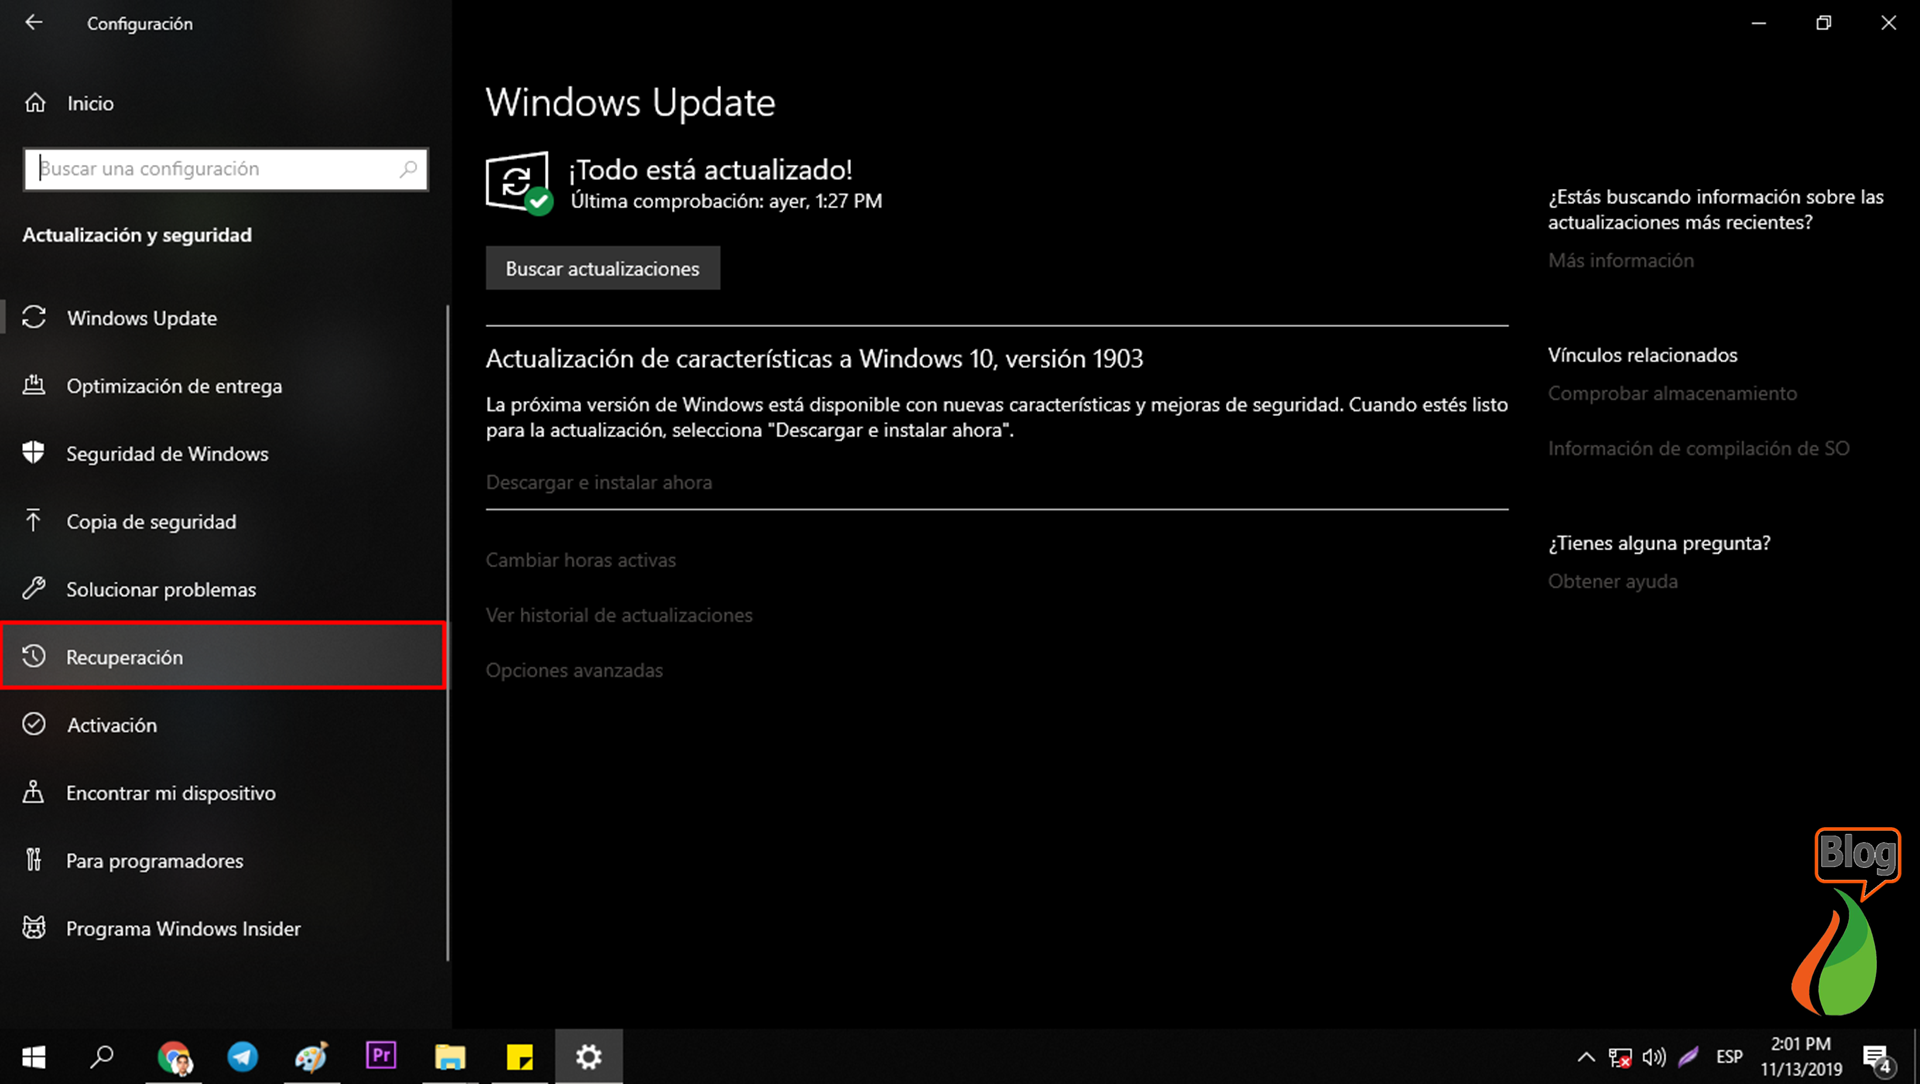Open Programa Windows Insider section
1920x1084 pixels.
point(183,928)
